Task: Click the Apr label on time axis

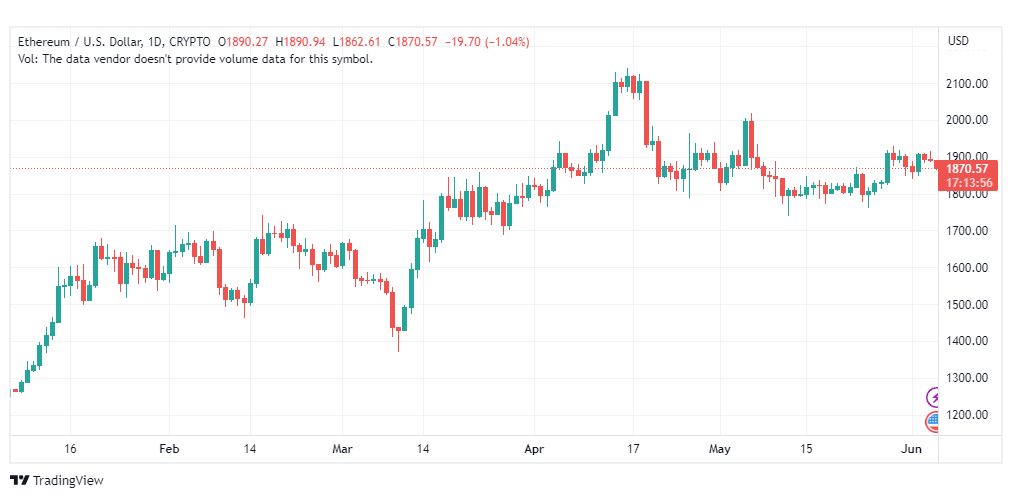Action: point(535,448)
